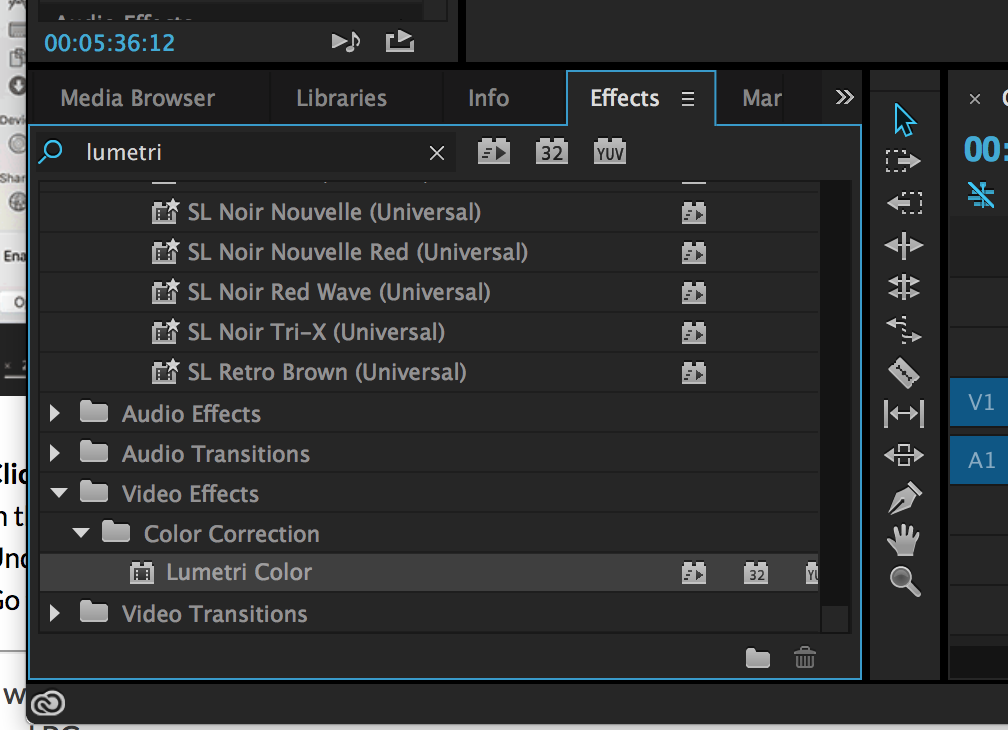Toggle the A1 track target
The width and height of the screenshot is (1008, 730).
[980, 460]
